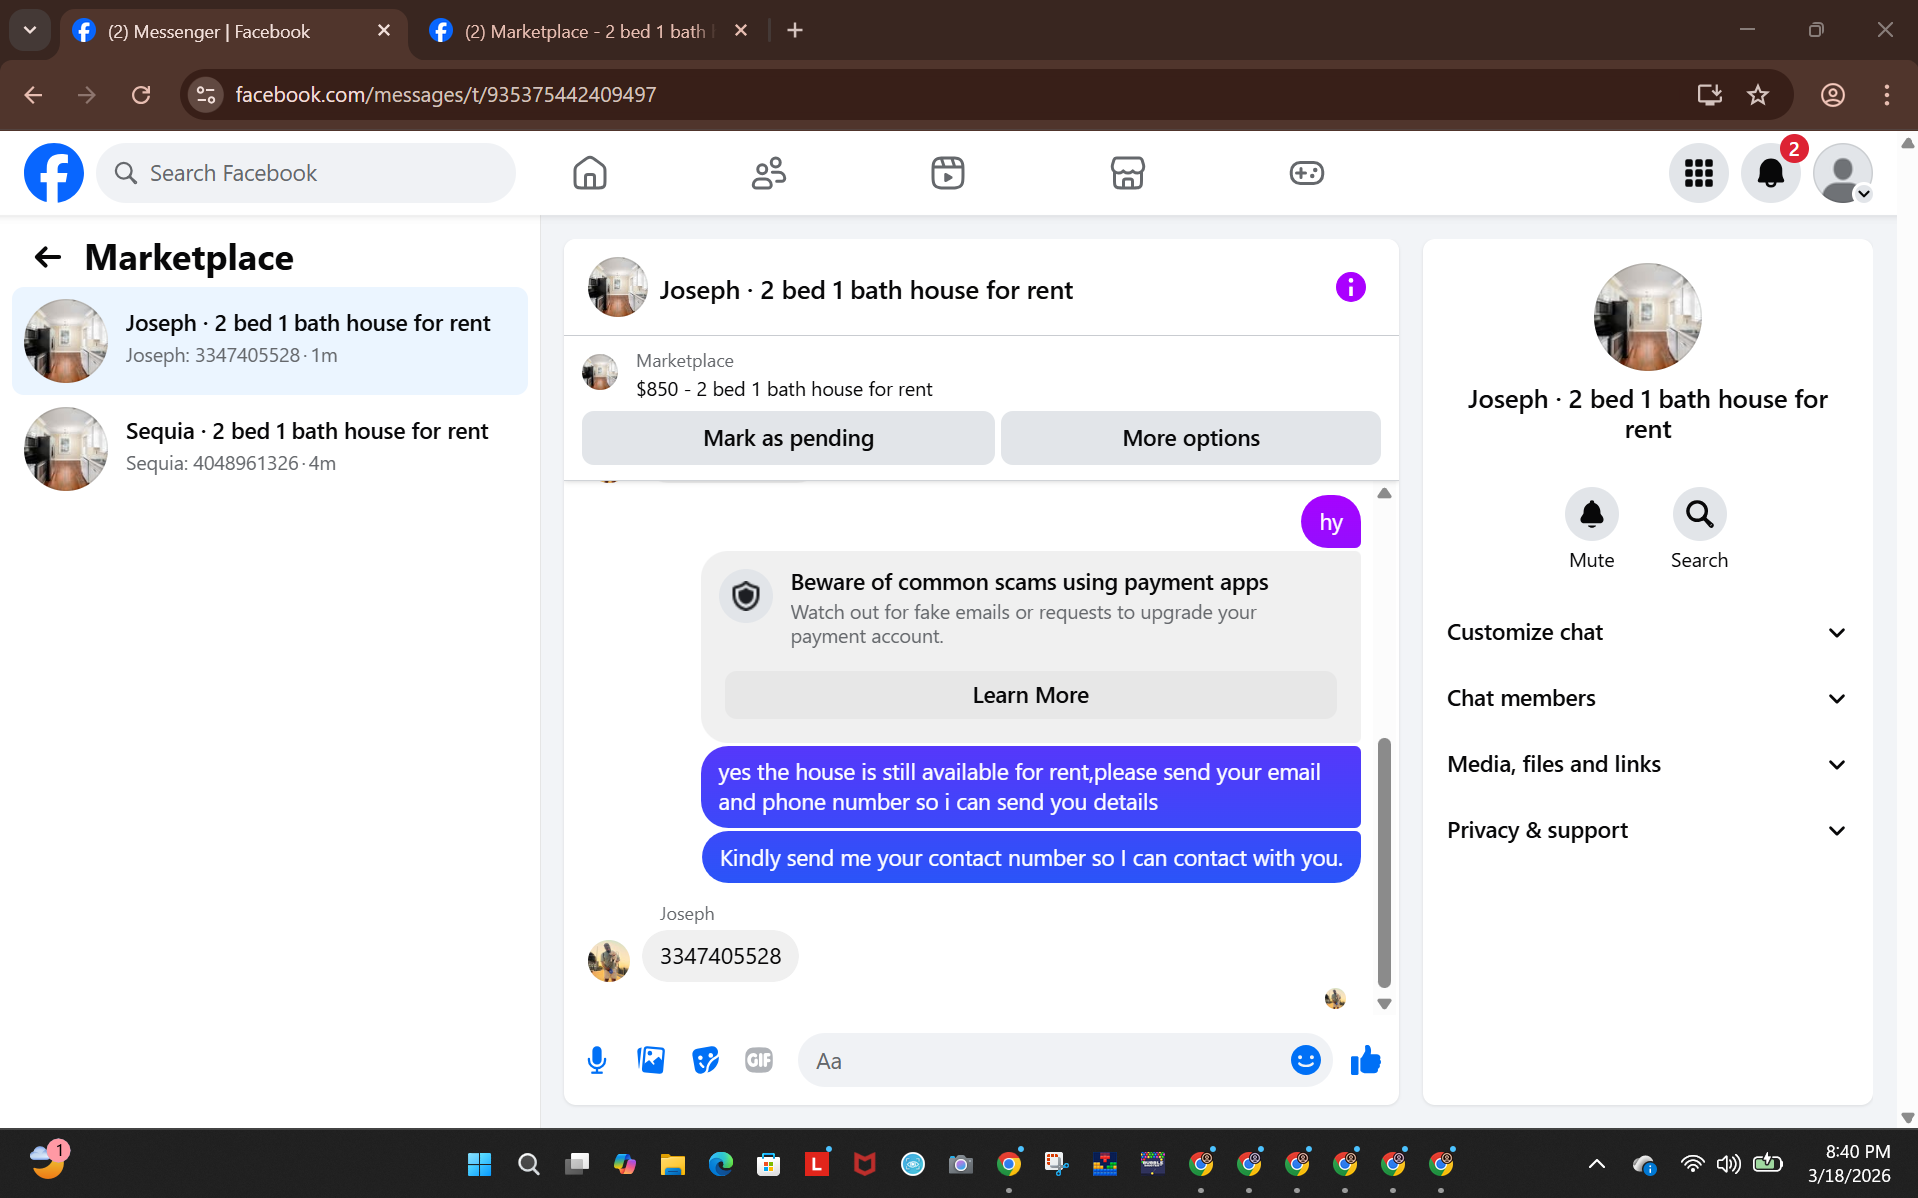Open conversation information purple icon
The image size is (1918, 1198).
[1350, 288]
